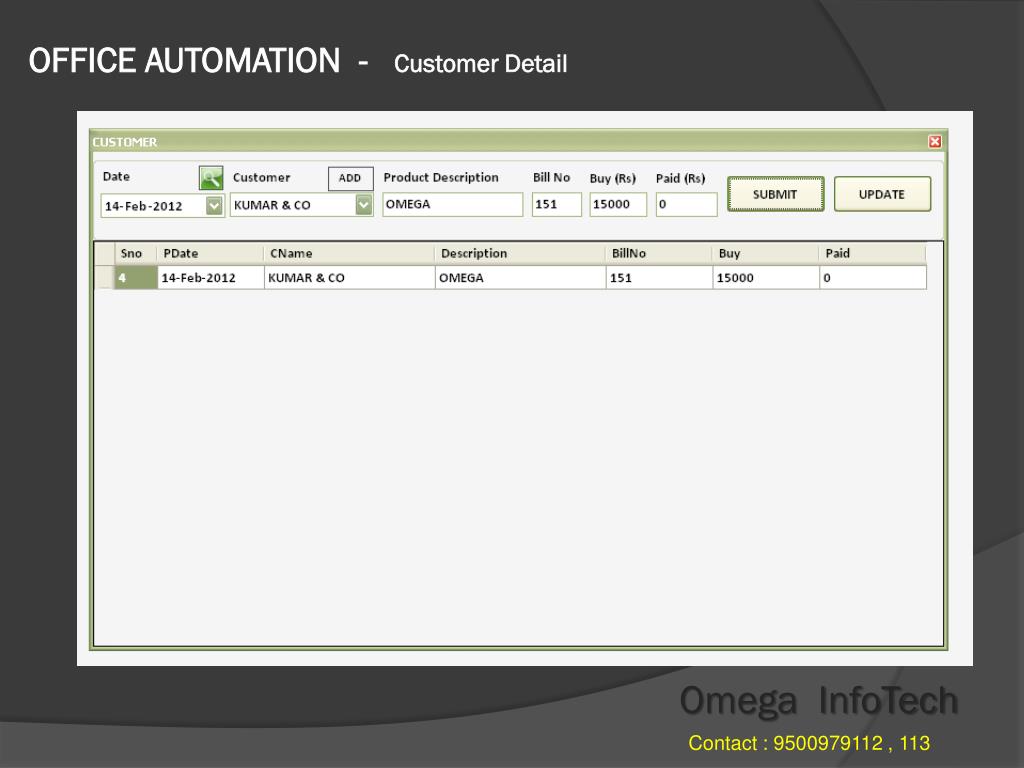The height and width of the screenshot is (768, 1024).
Task: Click the Description column header
Action: [520, 253]
